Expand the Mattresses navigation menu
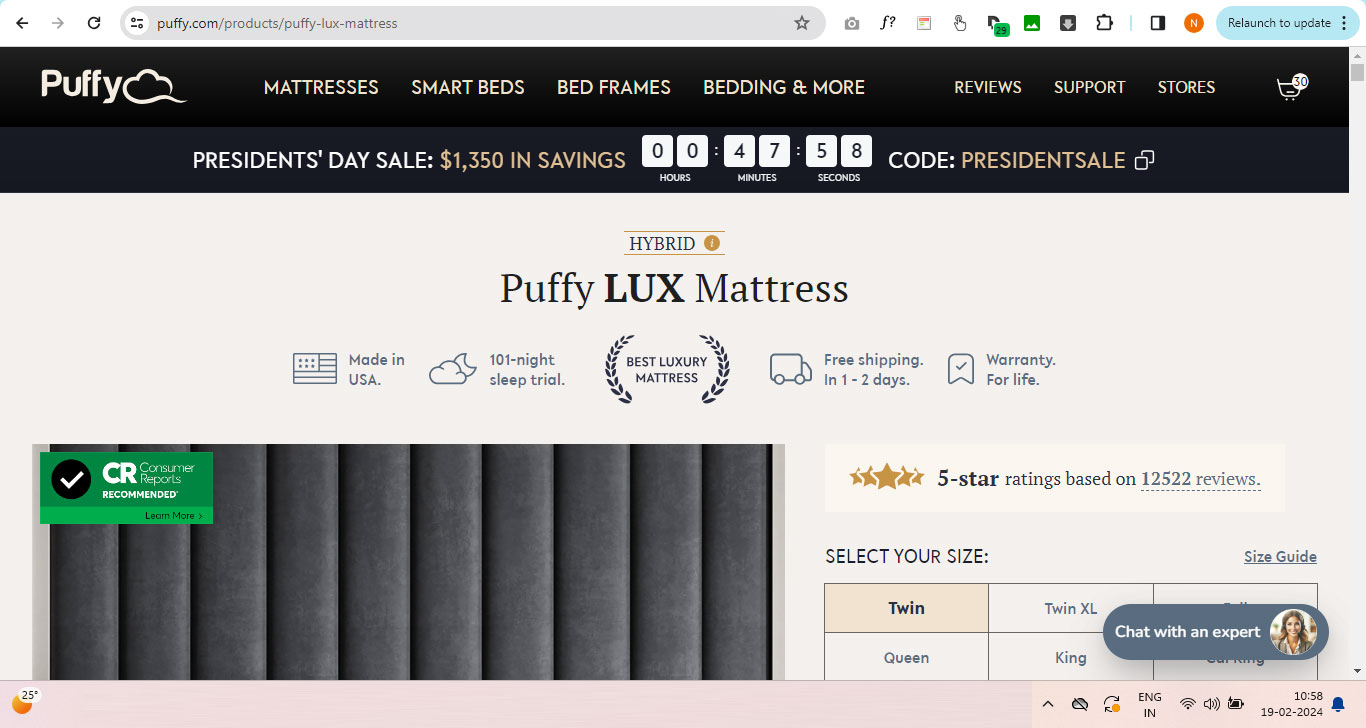 (321, 87)
